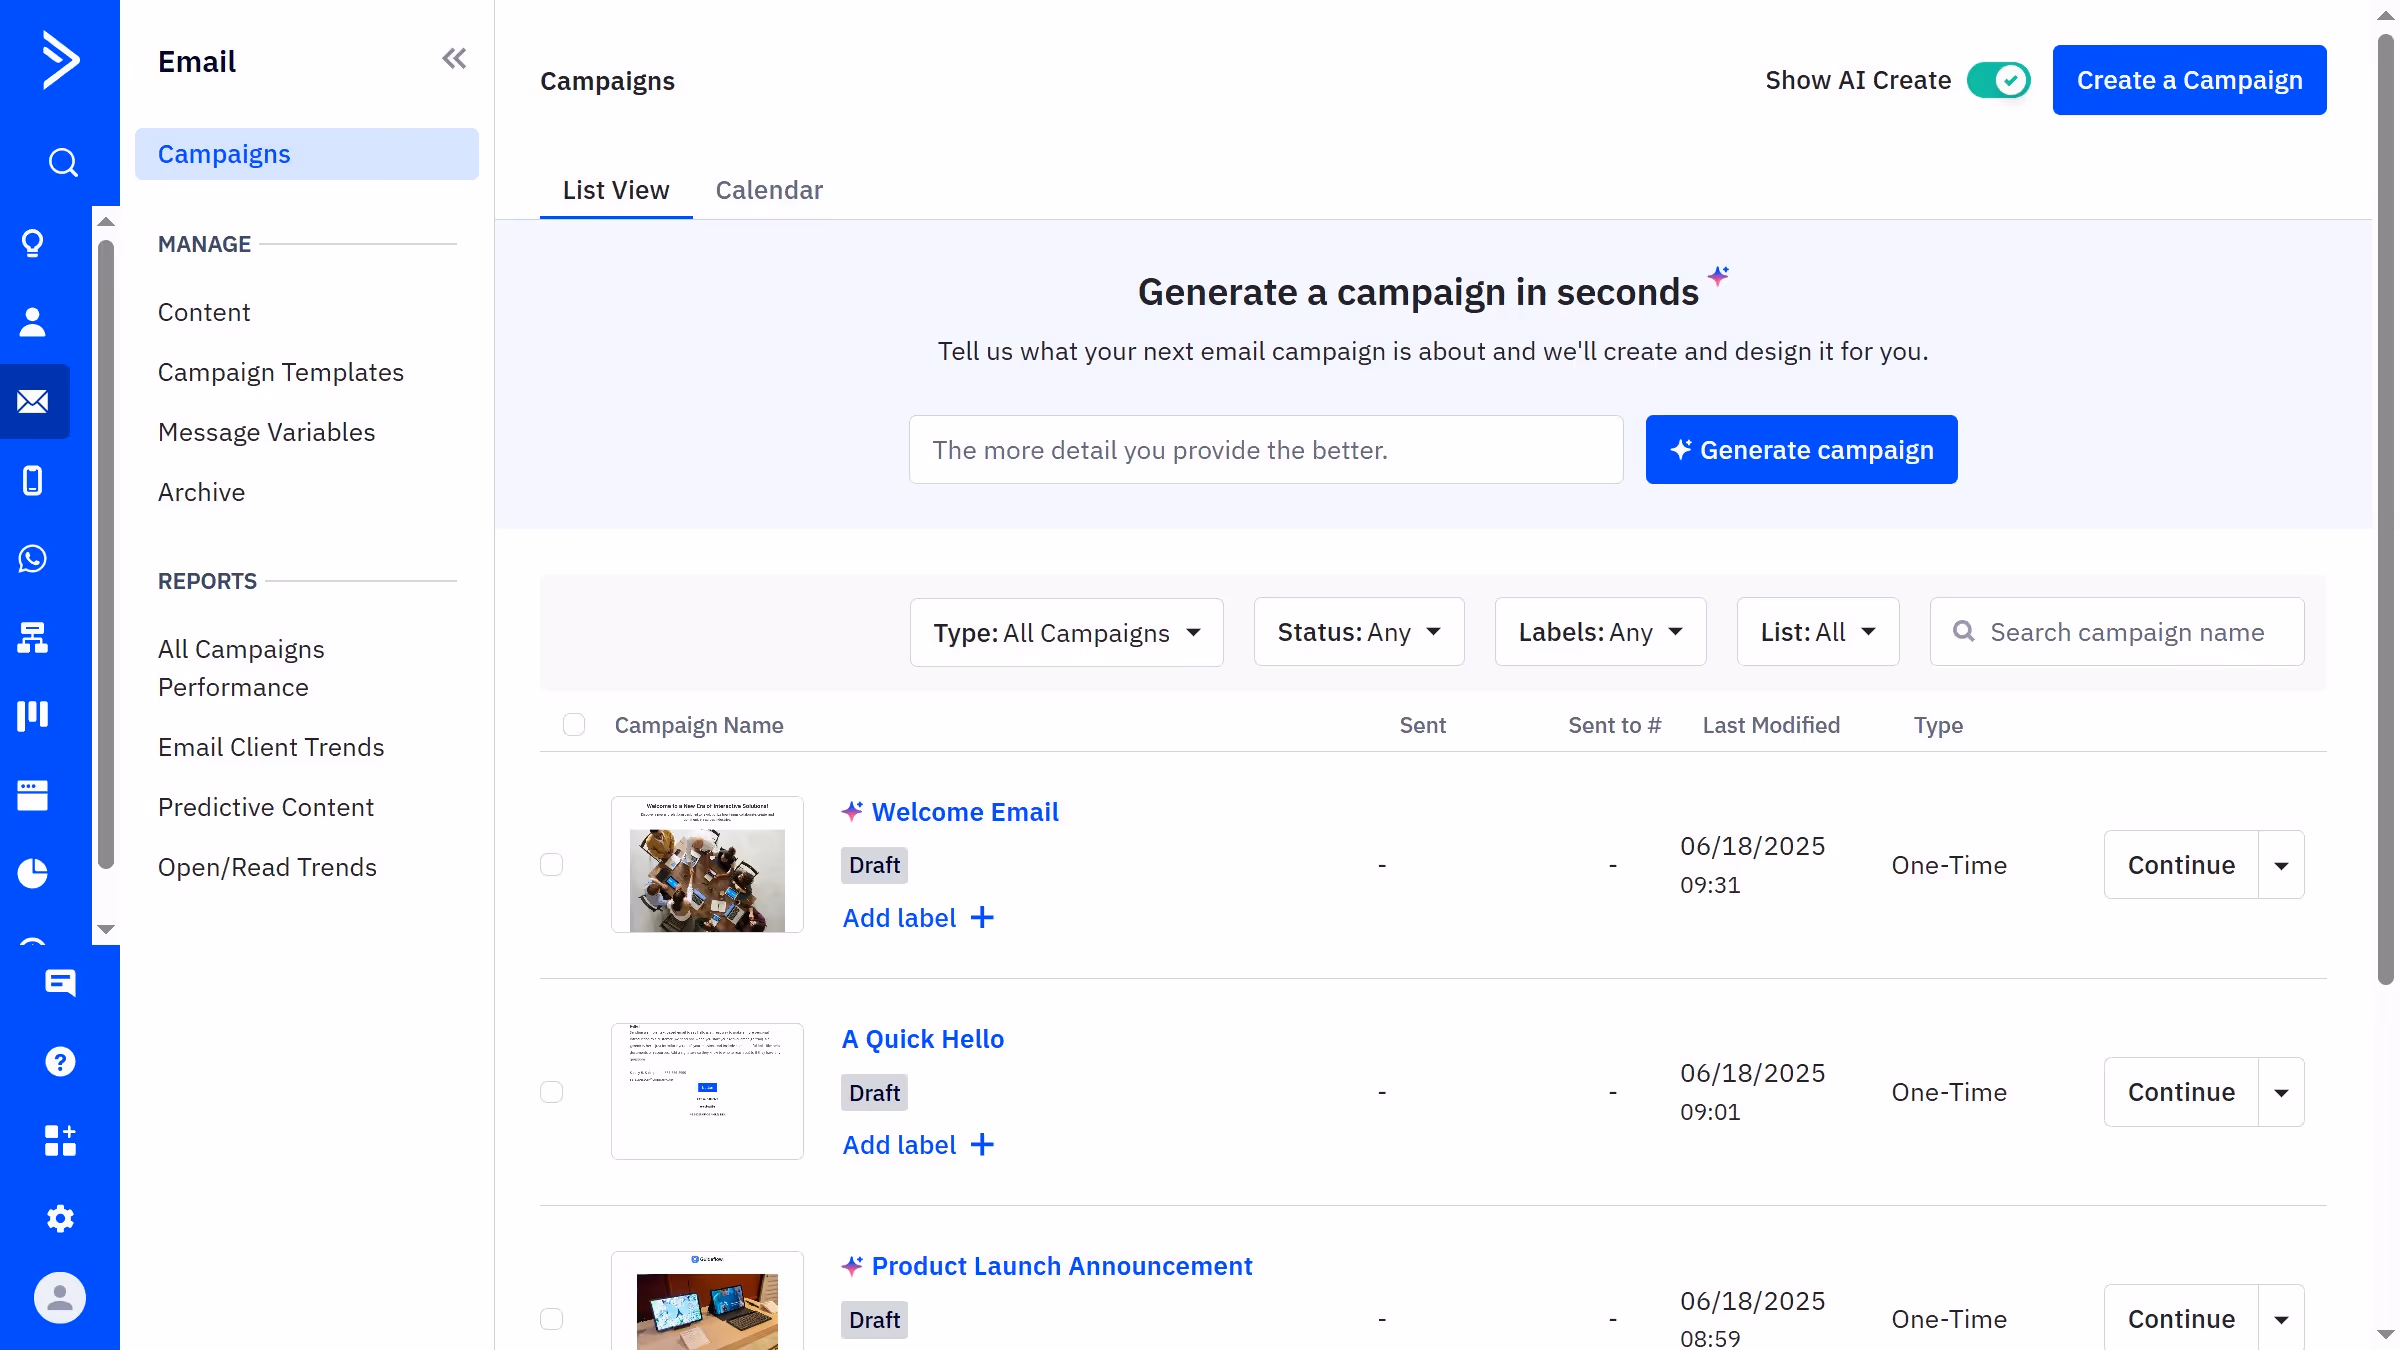Open Automations flowchart icon in sidebar
The height and width of the screenshot is (1350, 2400).
click(x=33, y=637)
